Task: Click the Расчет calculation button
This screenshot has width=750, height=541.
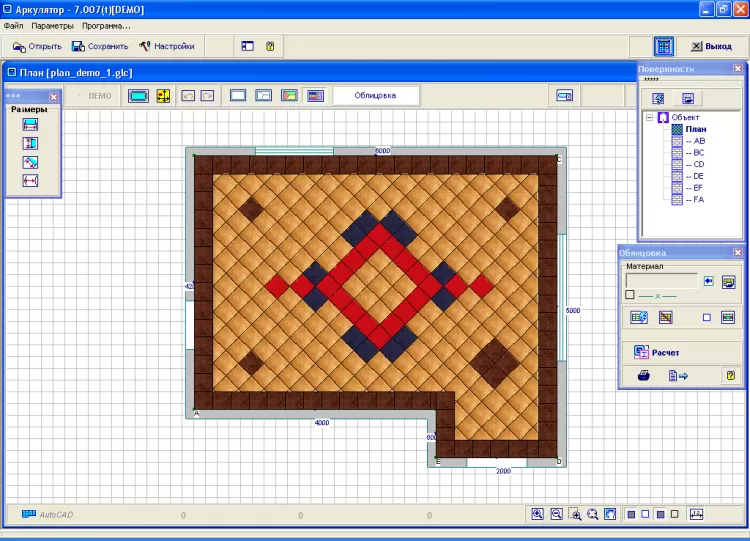Action: click(656, 353)
